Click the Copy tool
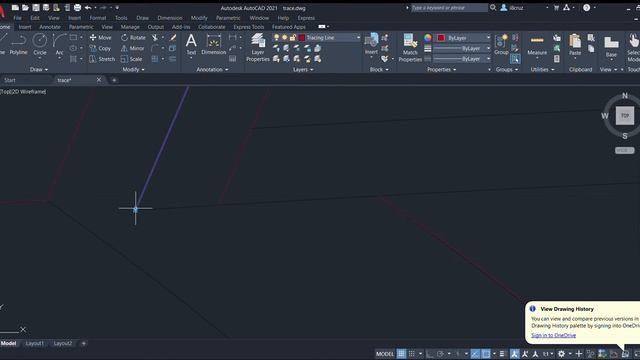The height and width of the screenshot is (360, 640). 100,48
